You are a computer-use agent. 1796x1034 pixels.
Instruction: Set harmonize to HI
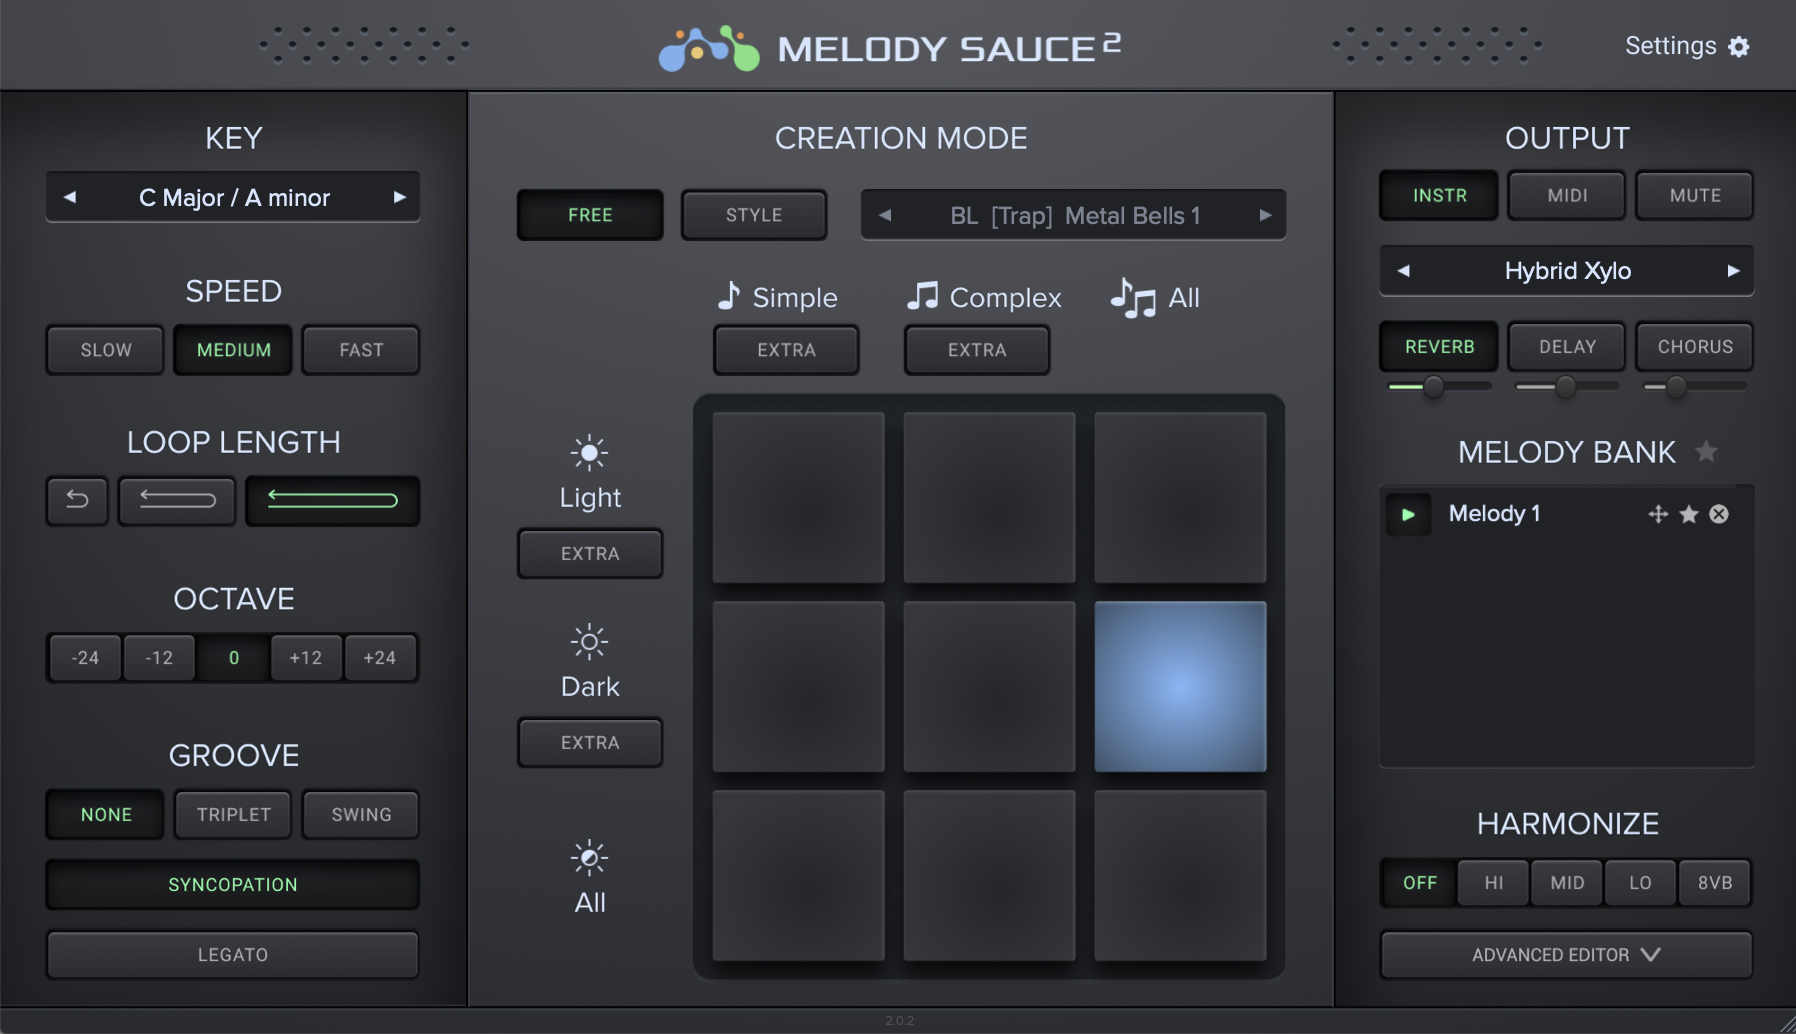click(1493, 883)
